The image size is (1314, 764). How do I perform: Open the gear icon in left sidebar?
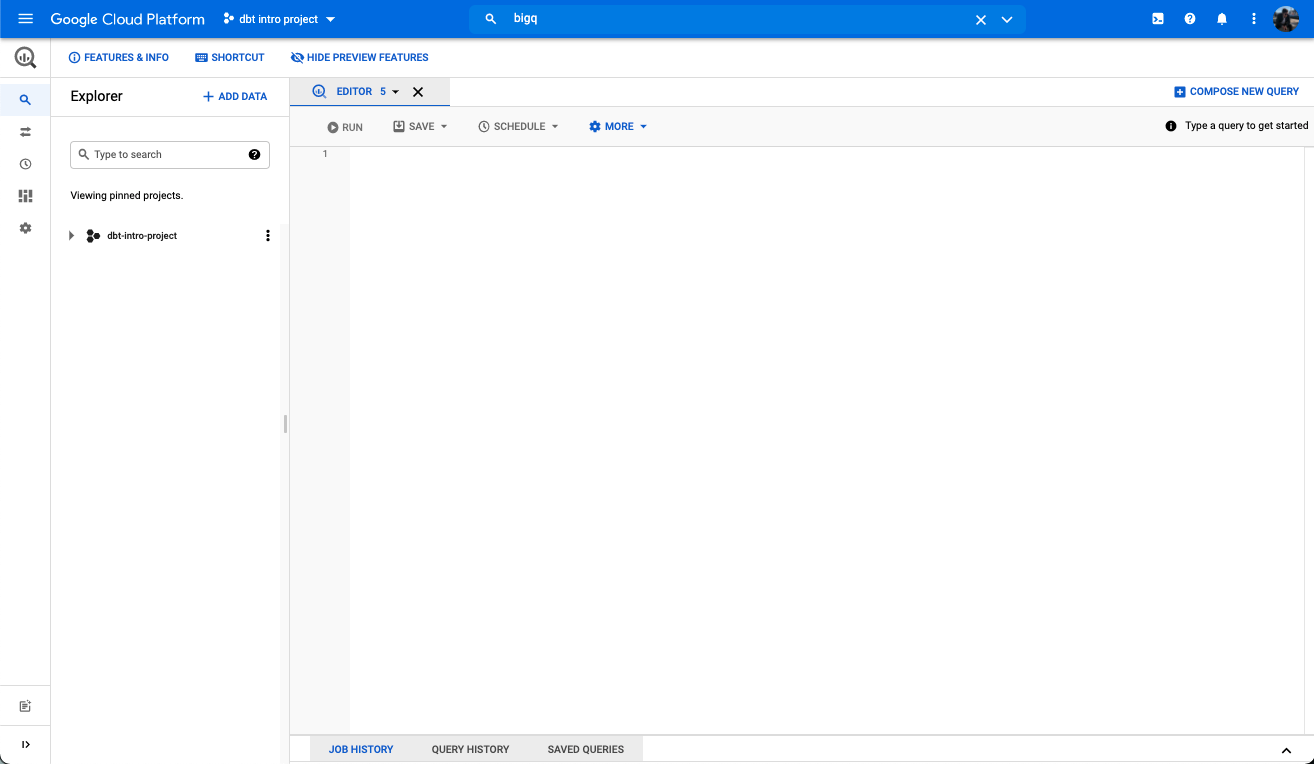pos(25,228)
